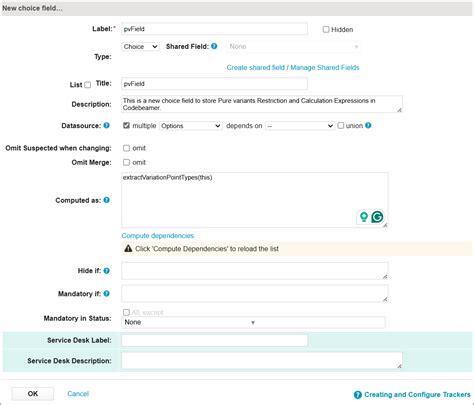Open the Choice type dropdown
The image size is (474, 405).
click(140, 47)
